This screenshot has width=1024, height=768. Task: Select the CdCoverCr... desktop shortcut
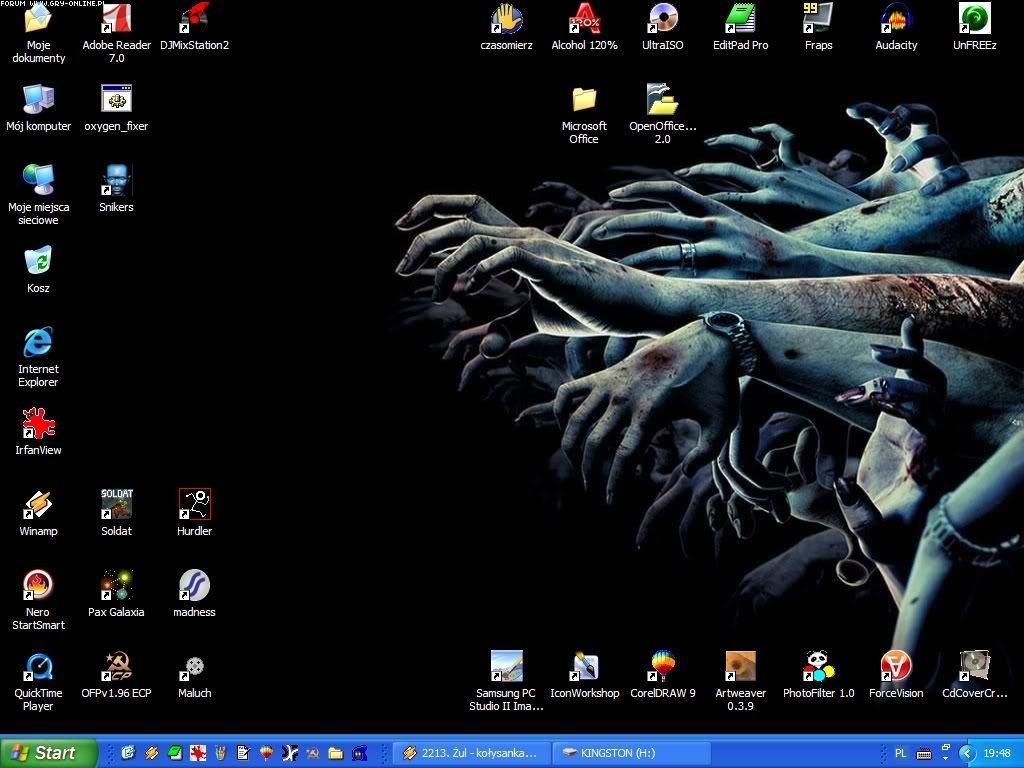coord(974,675)
